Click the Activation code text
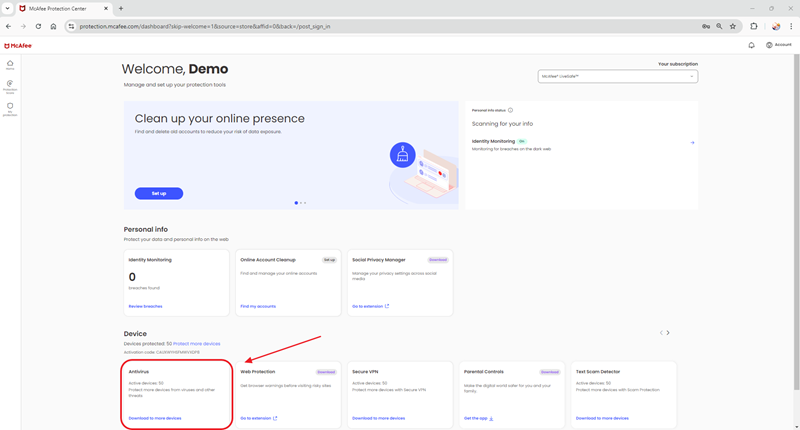The height and width of the screenshot is (430, 800). (162, 352)
